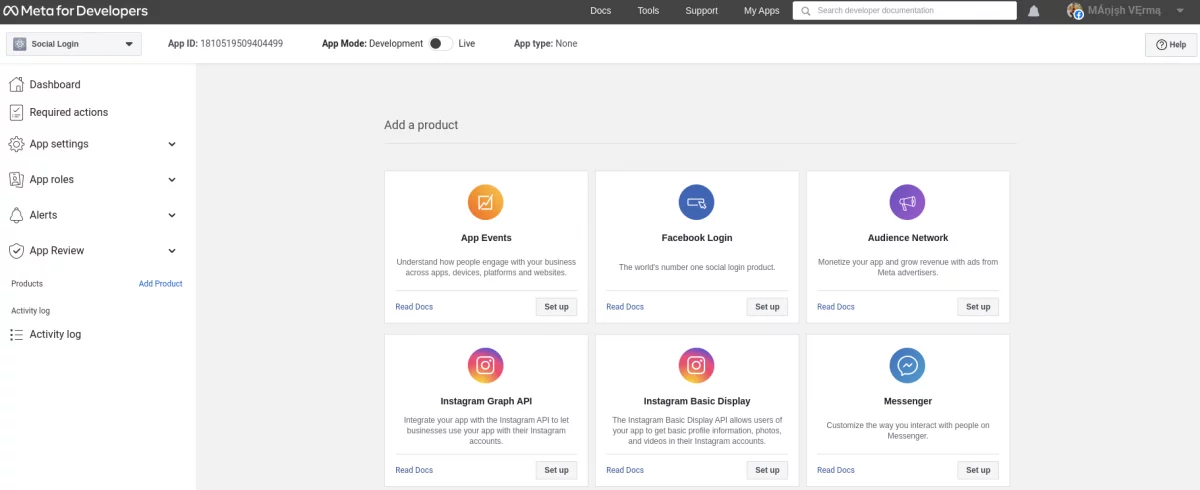Click the Instagram Basic Display card title
This screenshot has height=490, width=1200.
(x=697, y=401)
